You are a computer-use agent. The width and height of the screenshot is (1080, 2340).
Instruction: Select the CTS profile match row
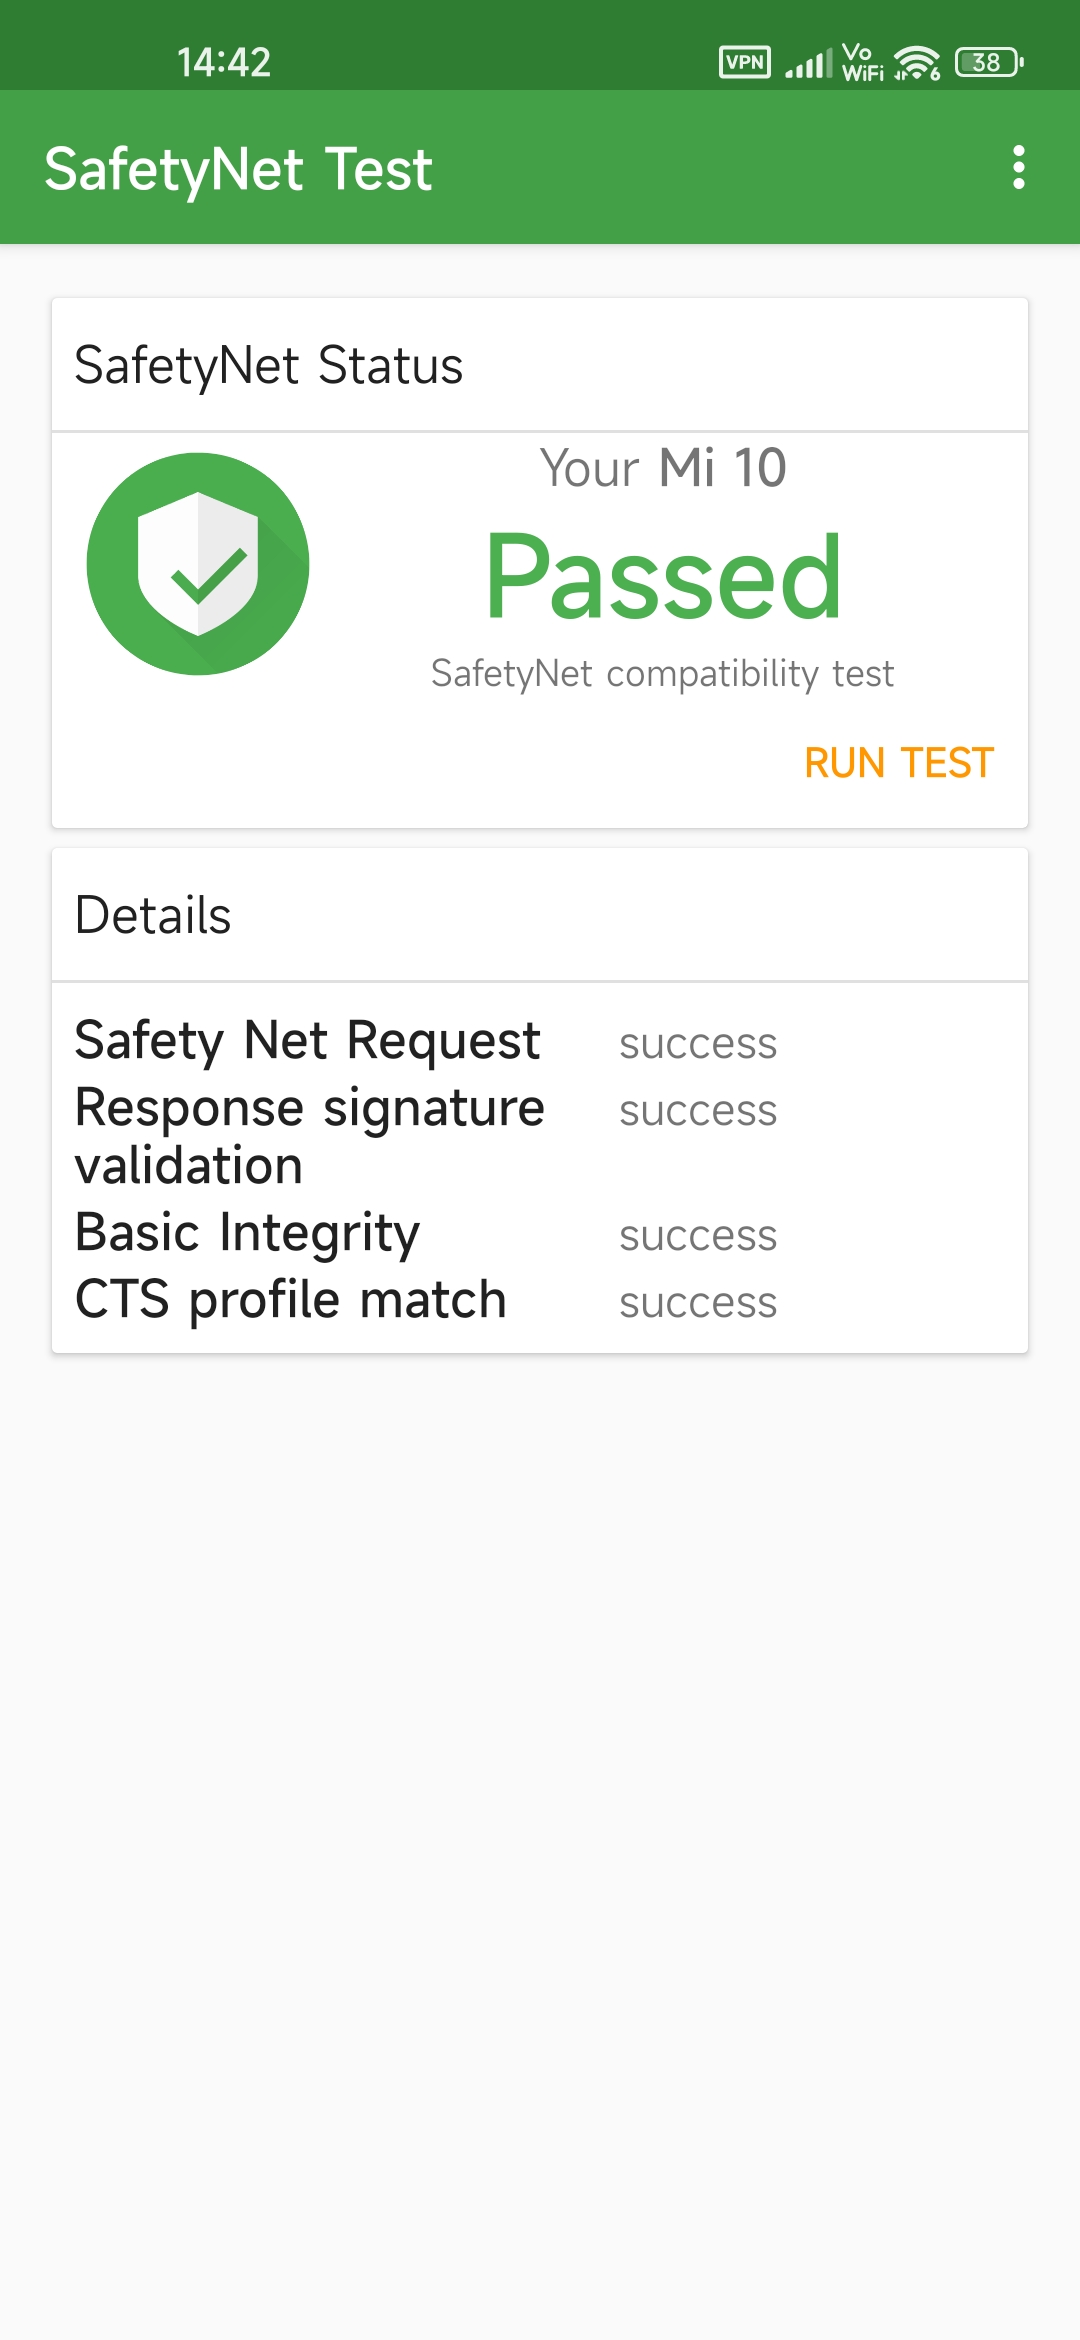pos(291,1300)
